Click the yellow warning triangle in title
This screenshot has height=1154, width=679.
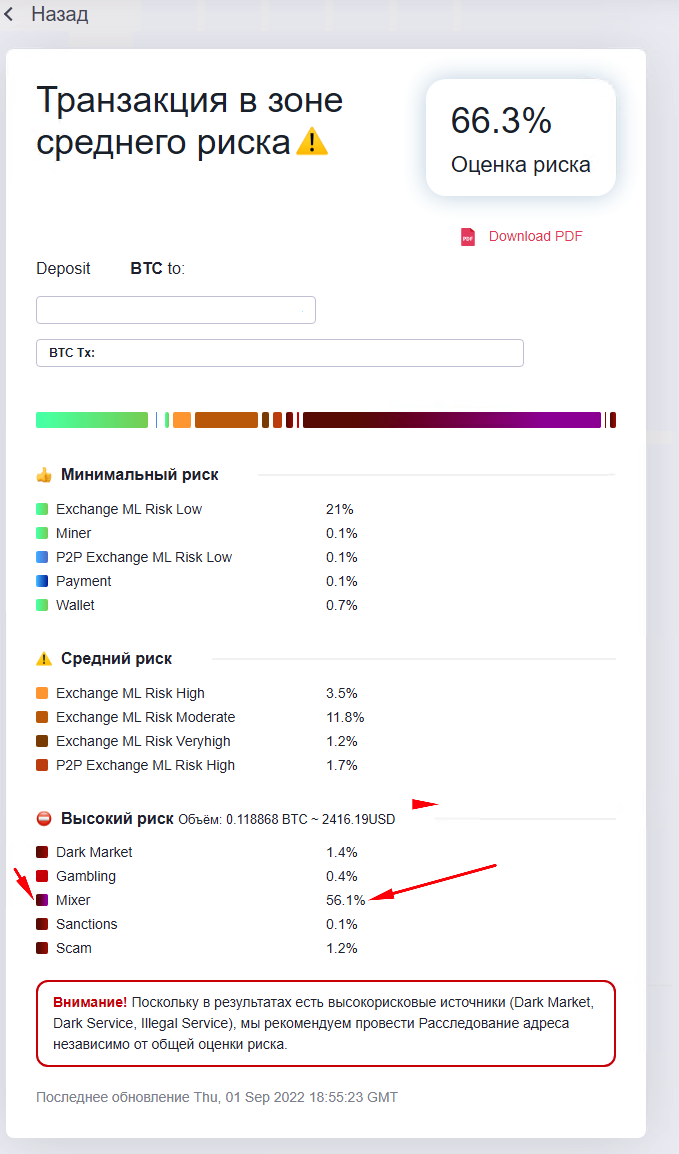pyautogui.click(x=312, y=143)
